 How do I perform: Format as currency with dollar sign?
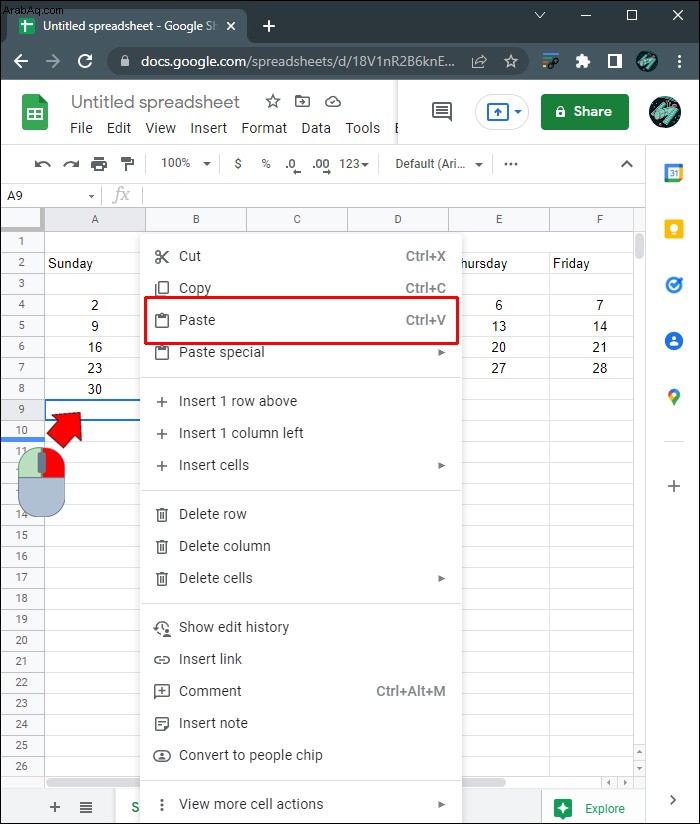tap(238, 164)
